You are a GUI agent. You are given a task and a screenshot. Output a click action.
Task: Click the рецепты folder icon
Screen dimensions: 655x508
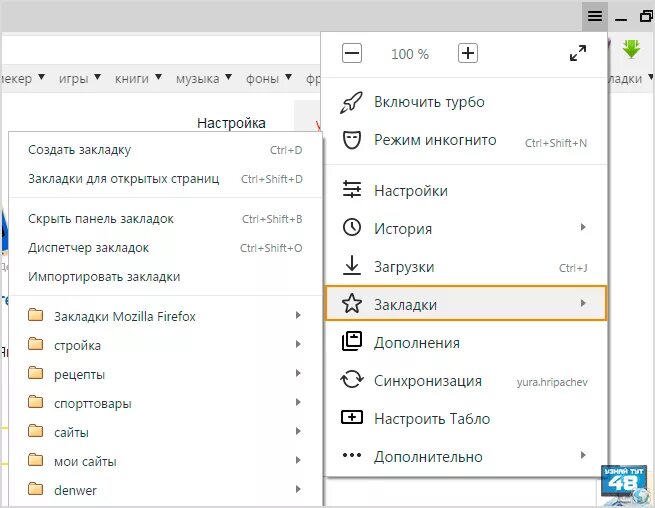coord(36,373)
